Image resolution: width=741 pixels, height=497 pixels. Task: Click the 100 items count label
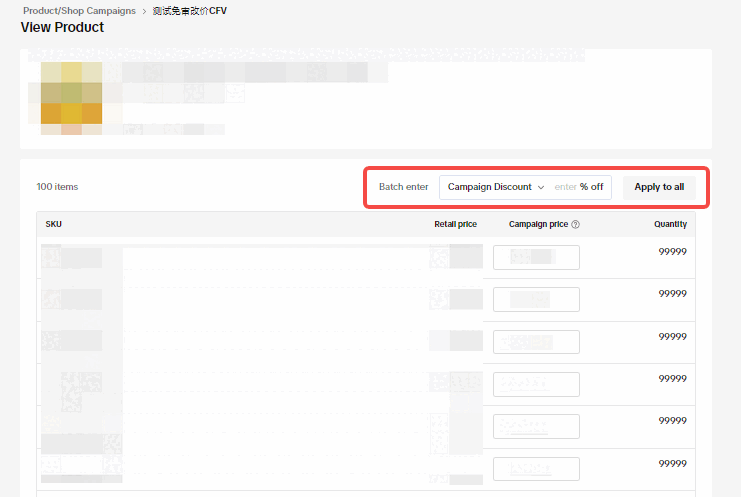[57, 187]
